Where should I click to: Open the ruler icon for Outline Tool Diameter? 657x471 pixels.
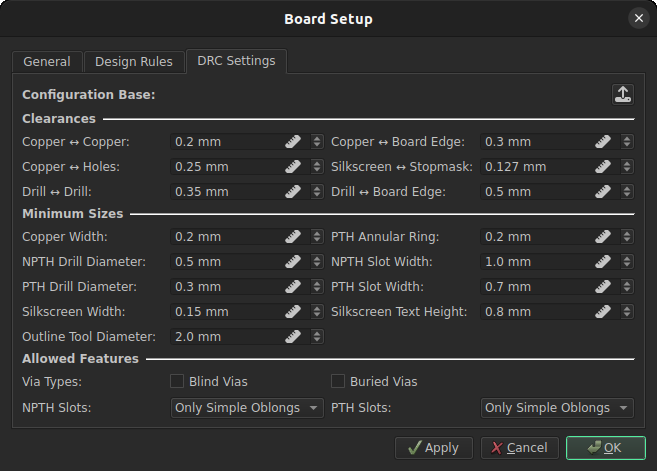click(x=293, y=336)
